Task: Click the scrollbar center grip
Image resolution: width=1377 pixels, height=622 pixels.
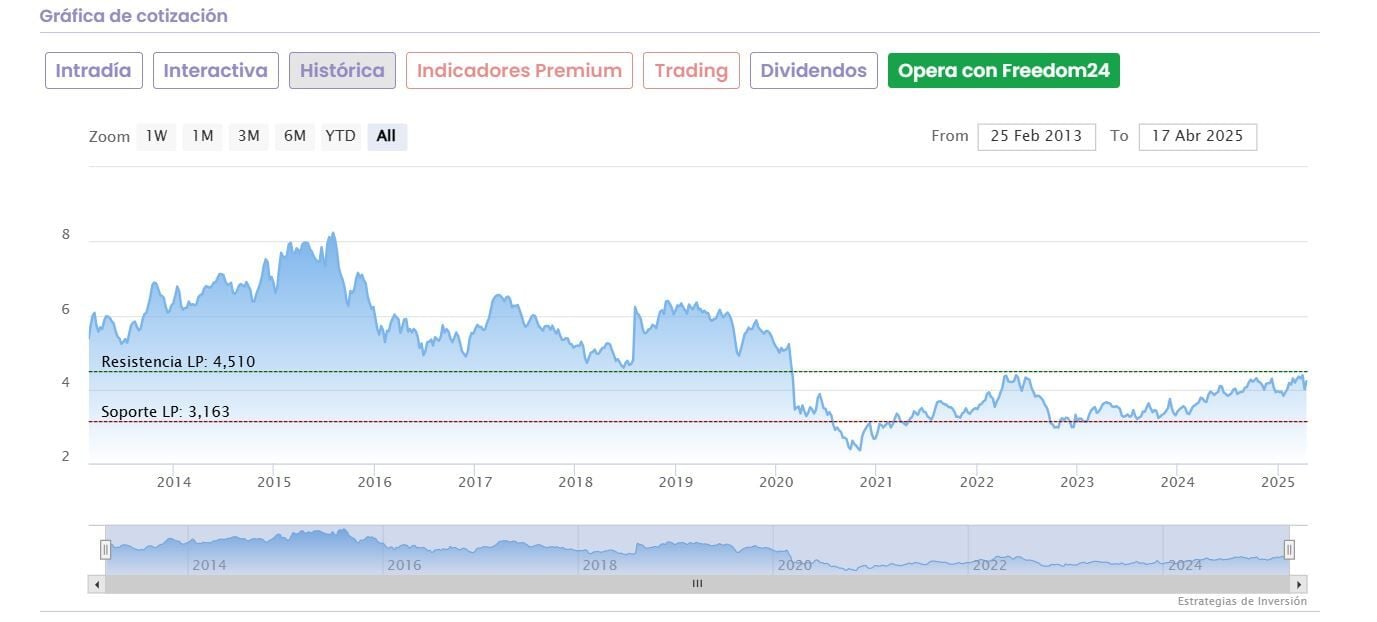Action: (x=697, y=584)
